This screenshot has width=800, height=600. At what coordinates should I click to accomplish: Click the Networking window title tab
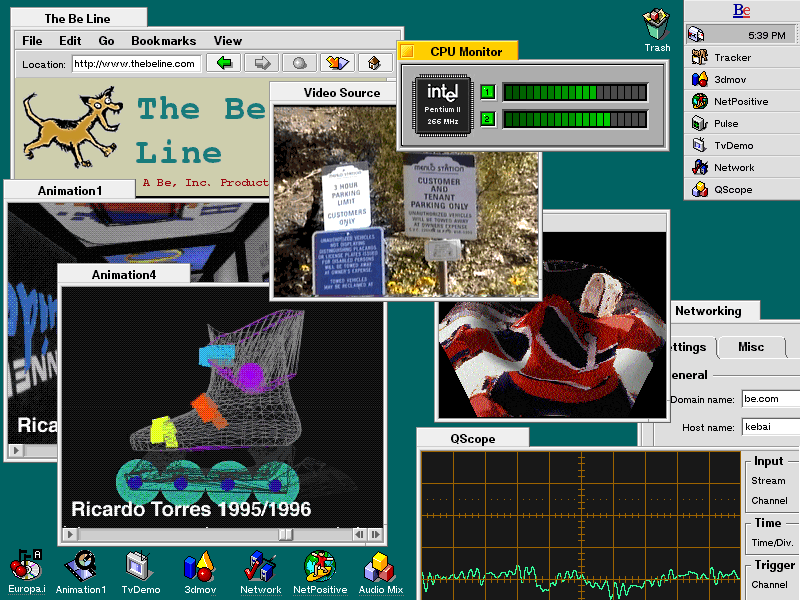(x=714, y=311)
